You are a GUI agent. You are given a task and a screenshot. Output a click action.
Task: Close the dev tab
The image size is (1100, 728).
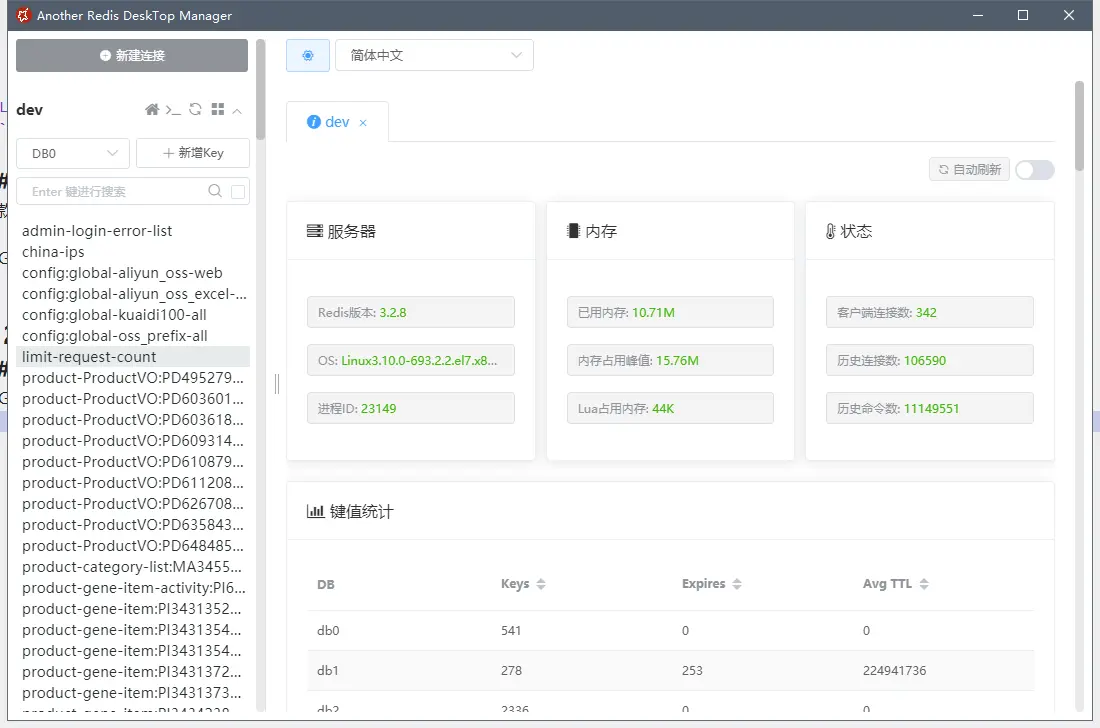point(363,121)
